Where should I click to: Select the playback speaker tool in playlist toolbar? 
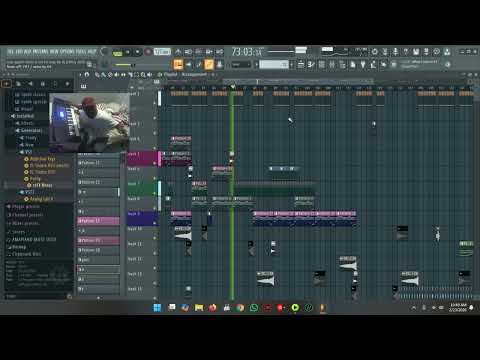pos(150,75)
